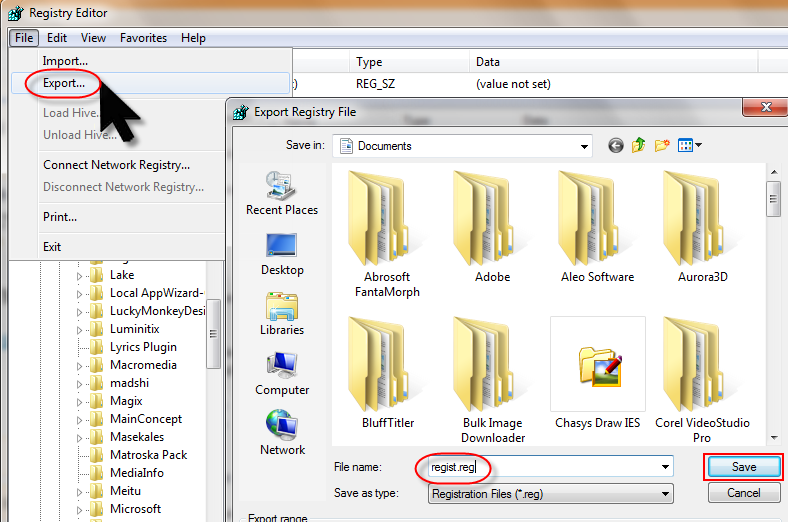
Task: Choose Import from the File menu
Action: (151, 61)
